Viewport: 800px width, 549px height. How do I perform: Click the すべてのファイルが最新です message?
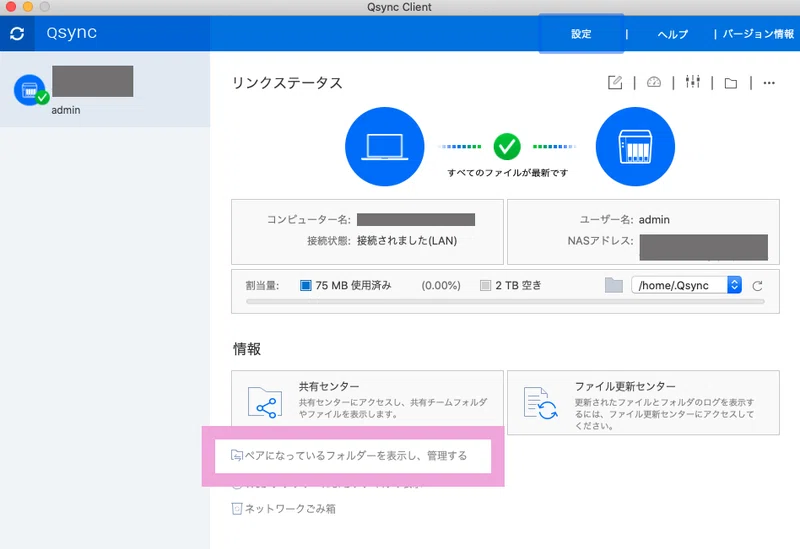508,173
